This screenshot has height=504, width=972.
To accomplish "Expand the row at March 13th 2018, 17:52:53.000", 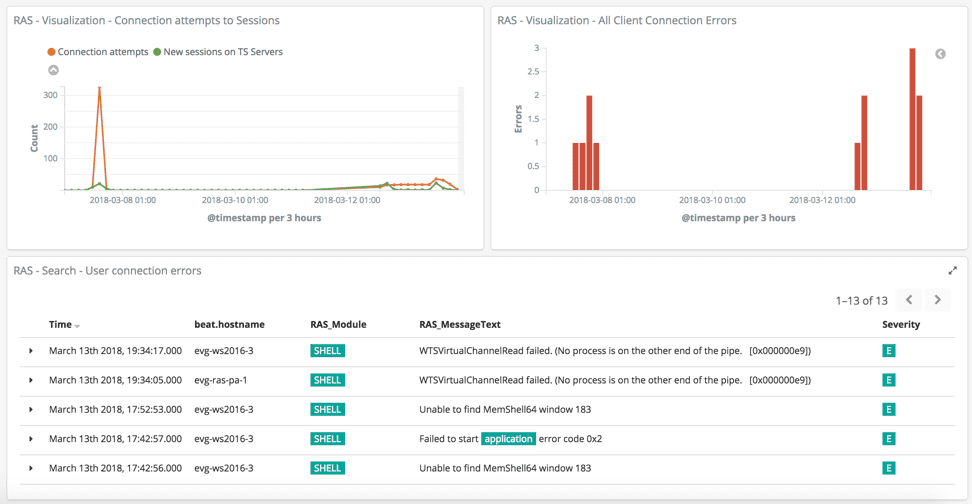I will coord(30,410).
